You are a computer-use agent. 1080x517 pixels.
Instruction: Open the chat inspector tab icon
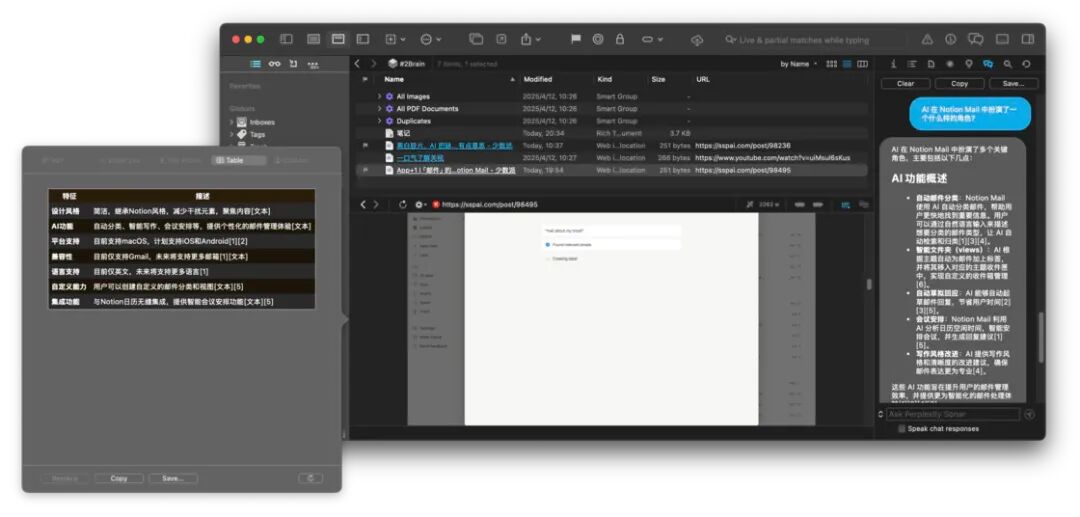[x=988, y=64]
